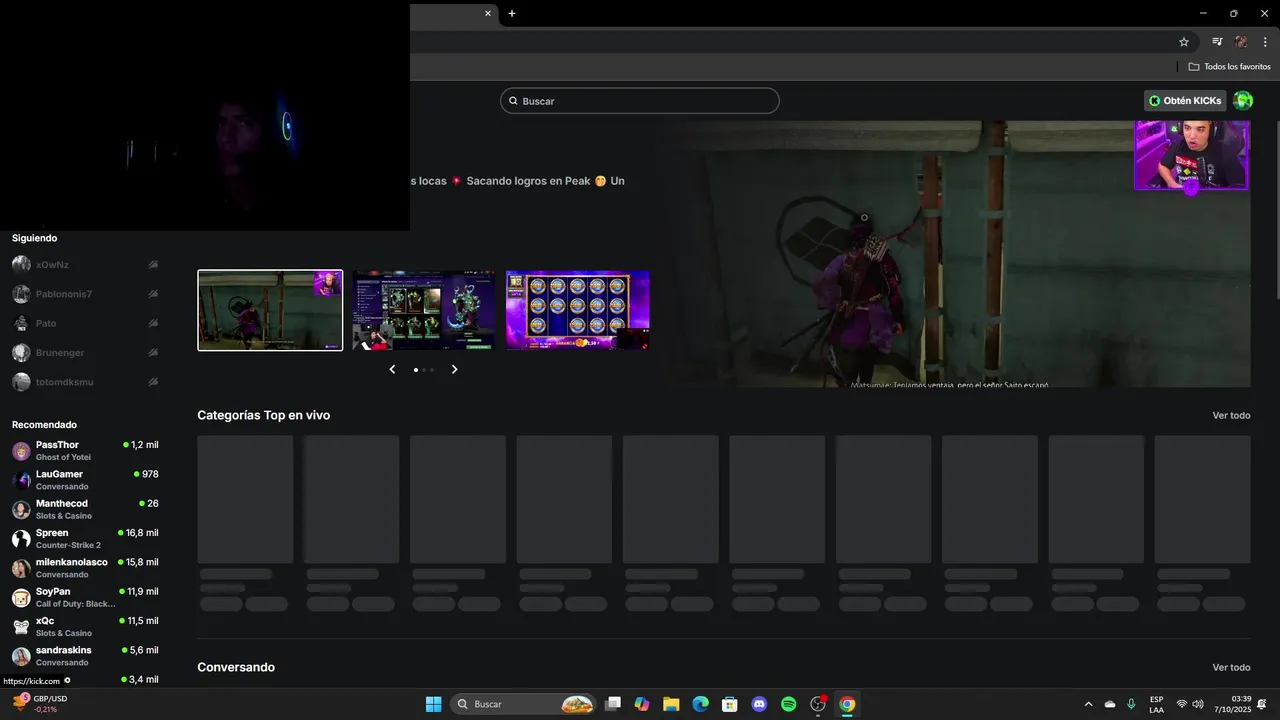Open recommended channel Manthecod
The width and height of the screenshot is (1280, 720).
click(85, 509)
